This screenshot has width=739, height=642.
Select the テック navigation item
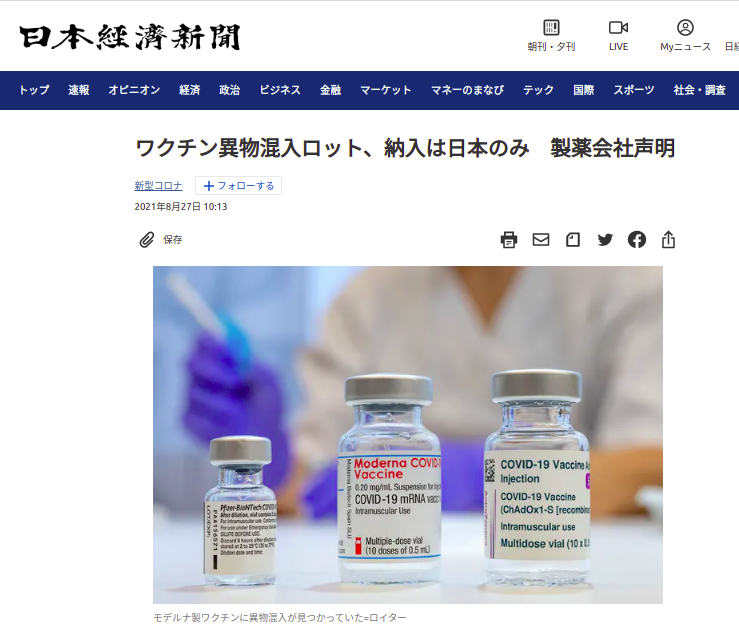tap(538, 90)
